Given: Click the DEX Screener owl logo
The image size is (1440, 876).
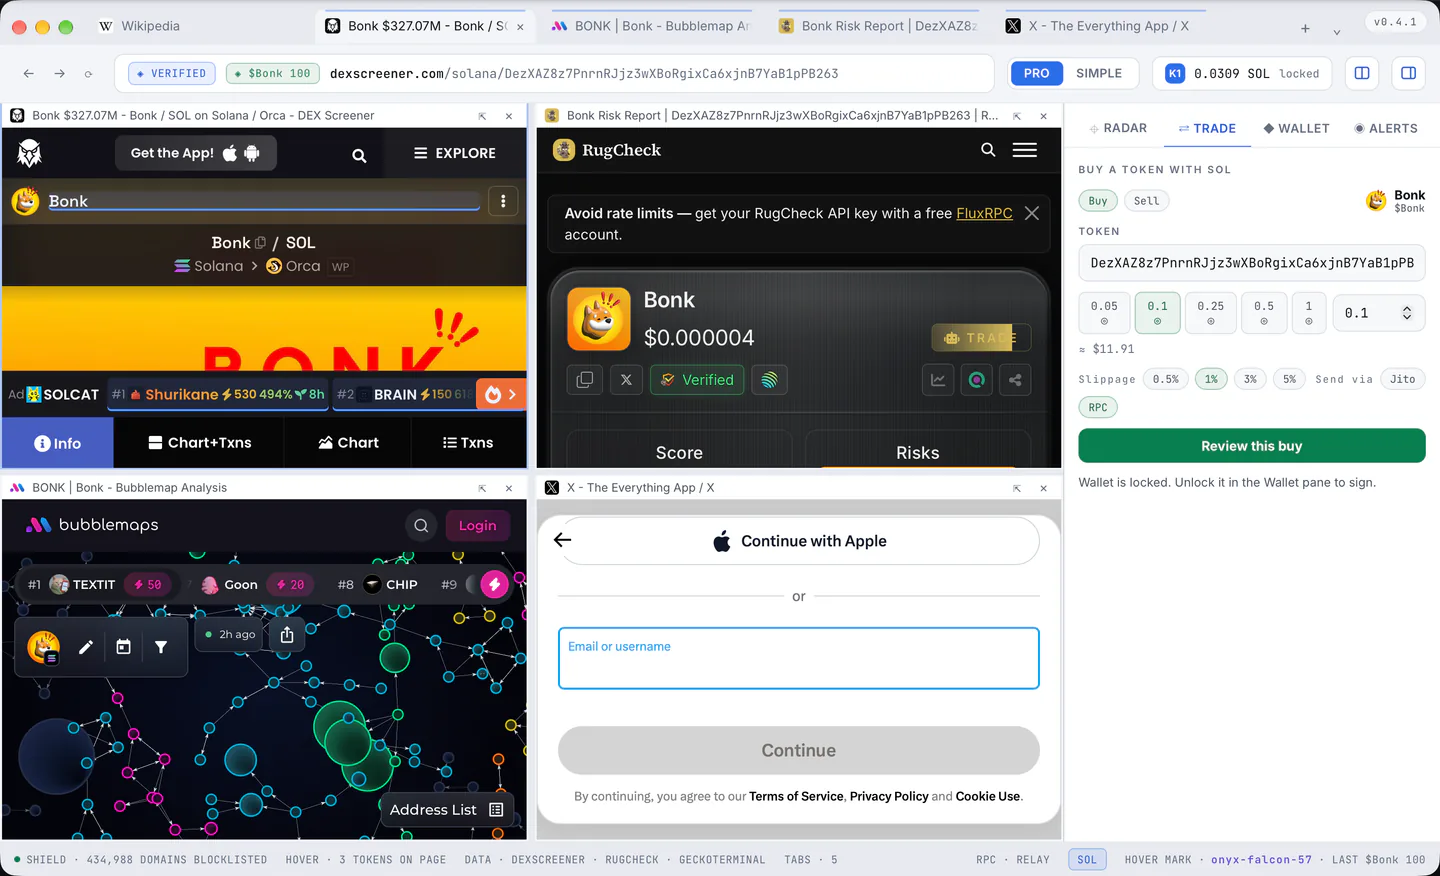Looking at the screenshot, I should point(30,153).
